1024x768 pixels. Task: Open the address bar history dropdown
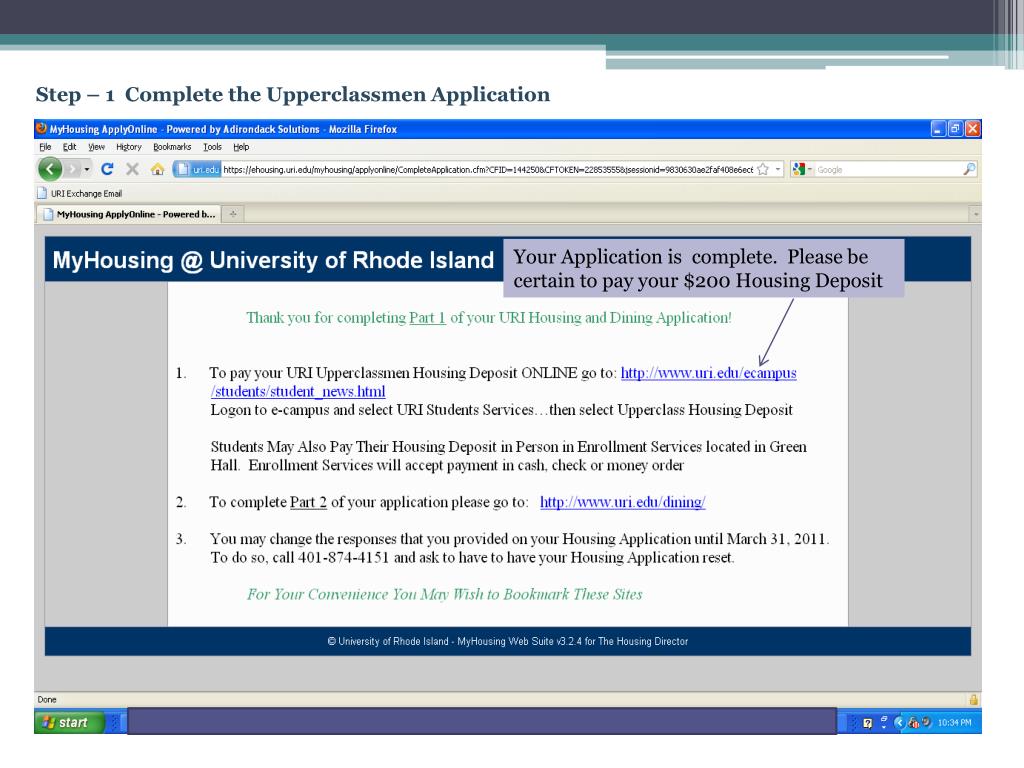777,170
